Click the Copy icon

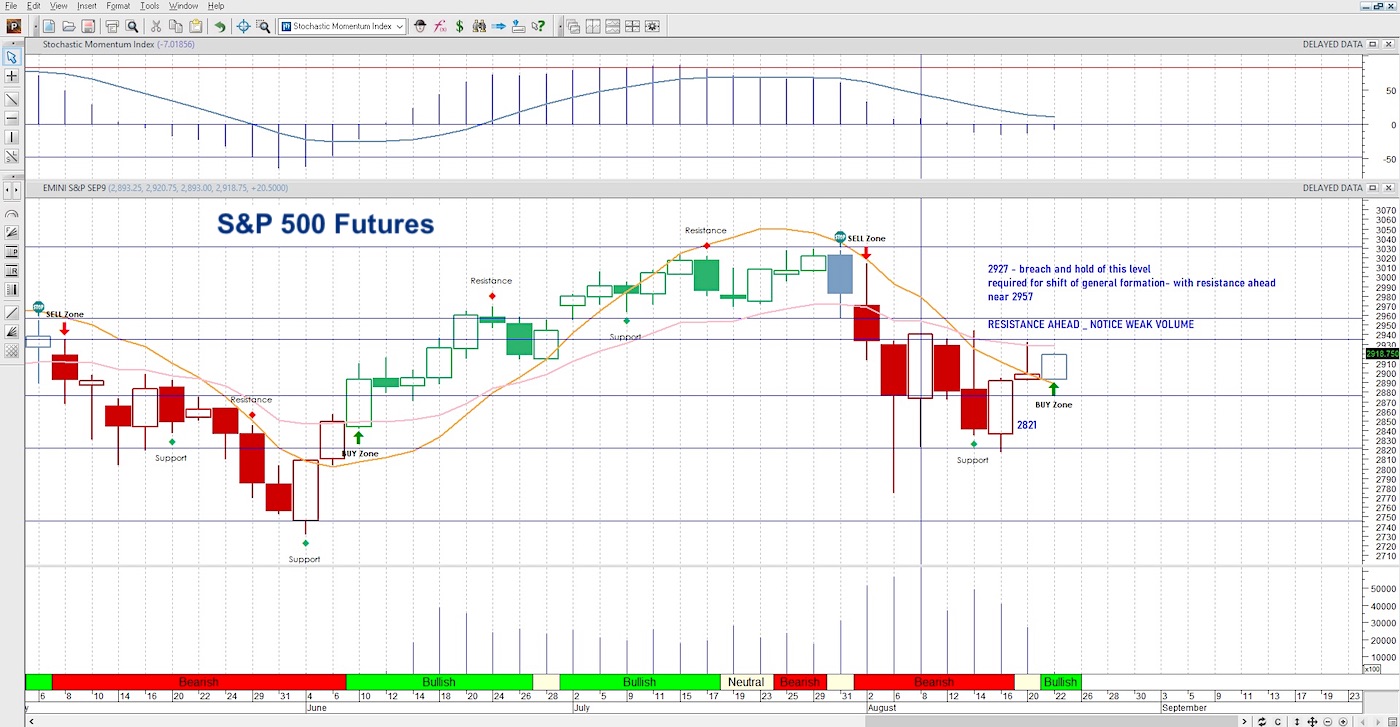175,26
